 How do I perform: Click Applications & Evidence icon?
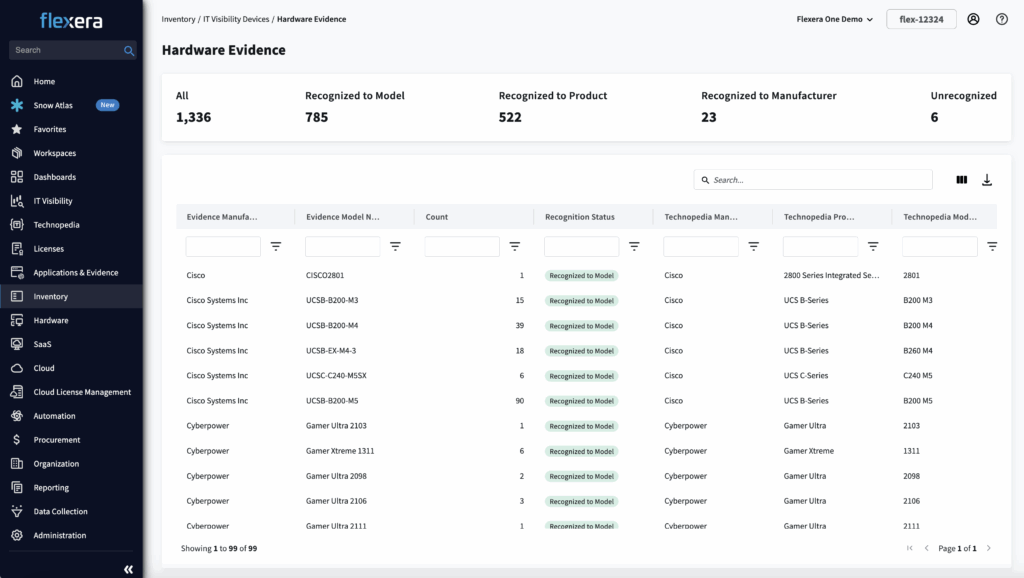(x=17, y=272)
